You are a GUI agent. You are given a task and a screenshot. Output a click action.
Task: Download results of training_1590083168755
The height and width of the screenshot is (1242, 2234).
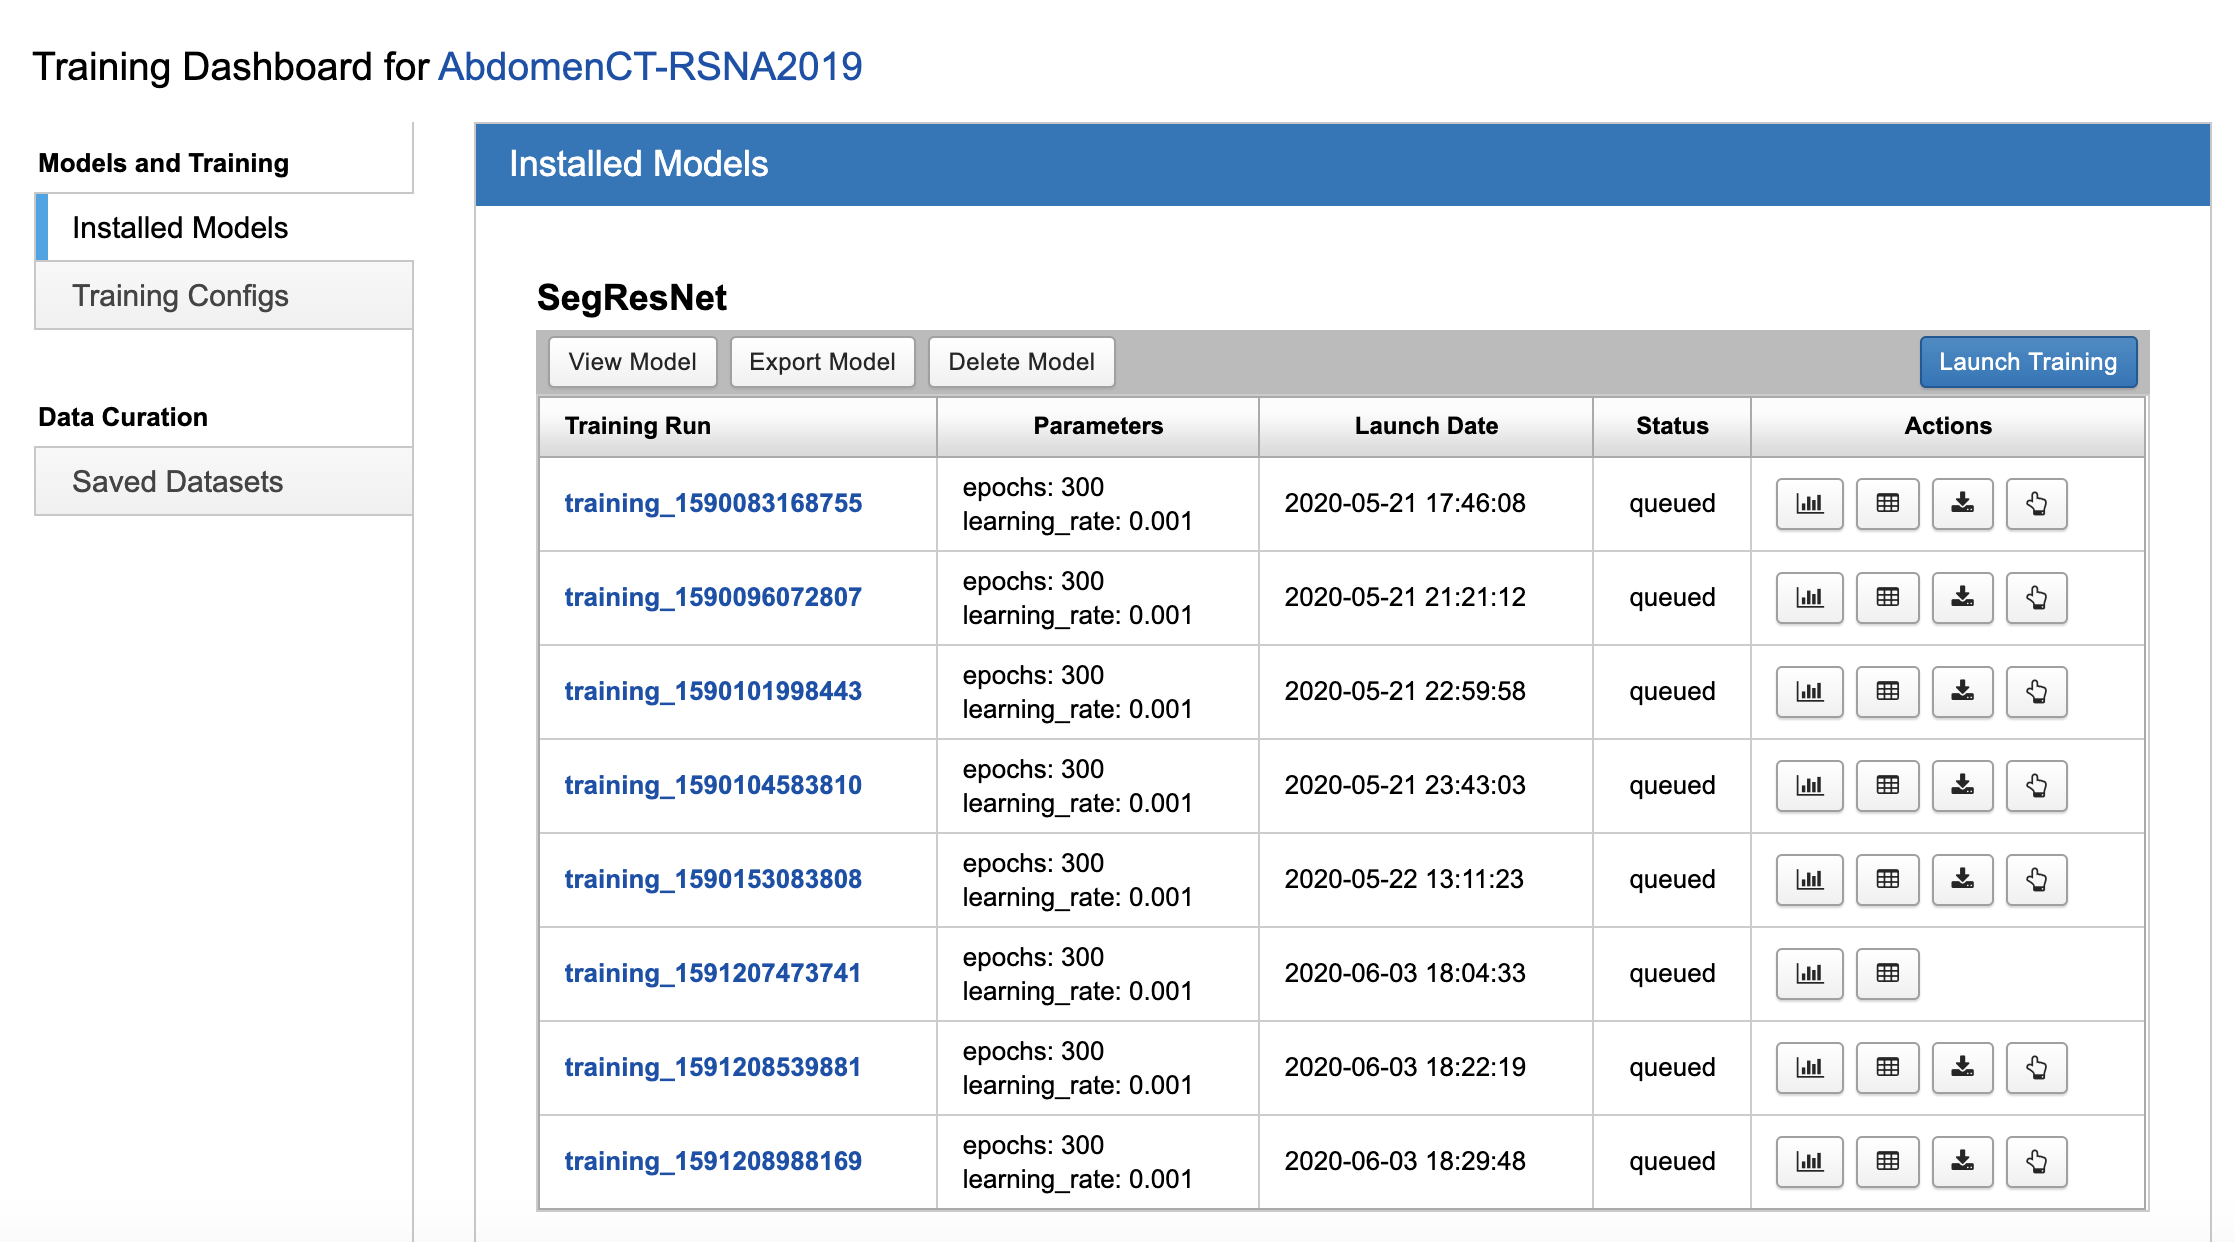coord(1962,503)
